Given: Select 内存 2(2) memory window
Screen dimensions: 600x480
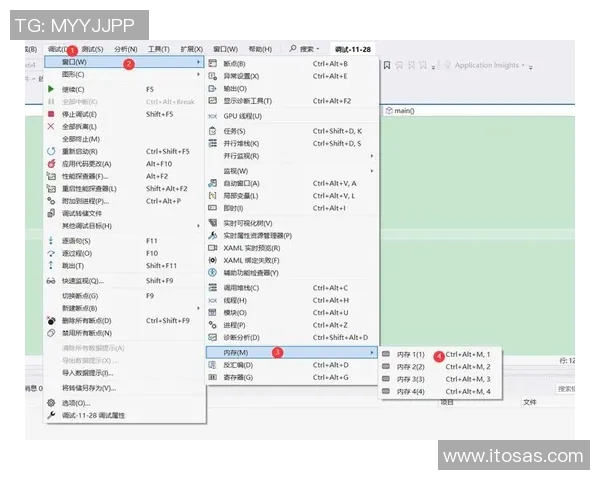Looking at the screenshot, I should (440, 367).
